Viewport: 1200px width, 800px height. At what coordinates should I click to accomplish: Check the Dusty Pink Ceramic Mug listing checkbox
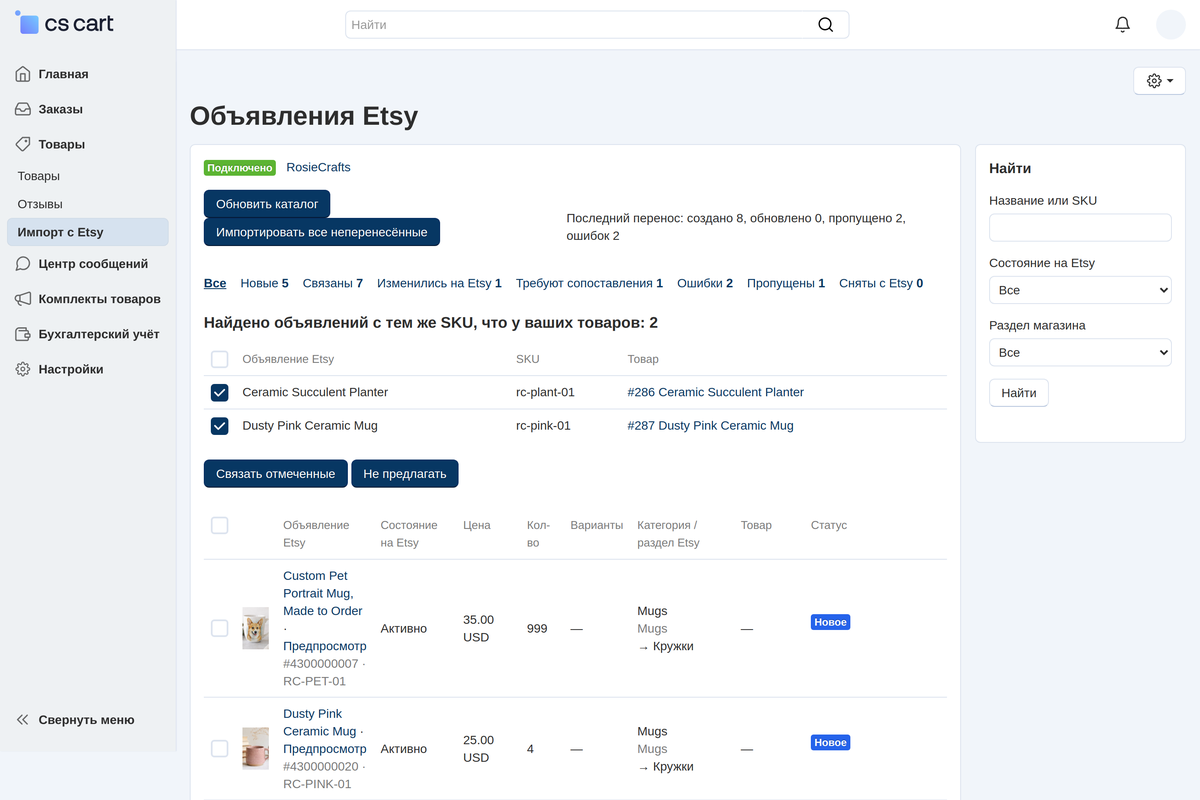220,748
